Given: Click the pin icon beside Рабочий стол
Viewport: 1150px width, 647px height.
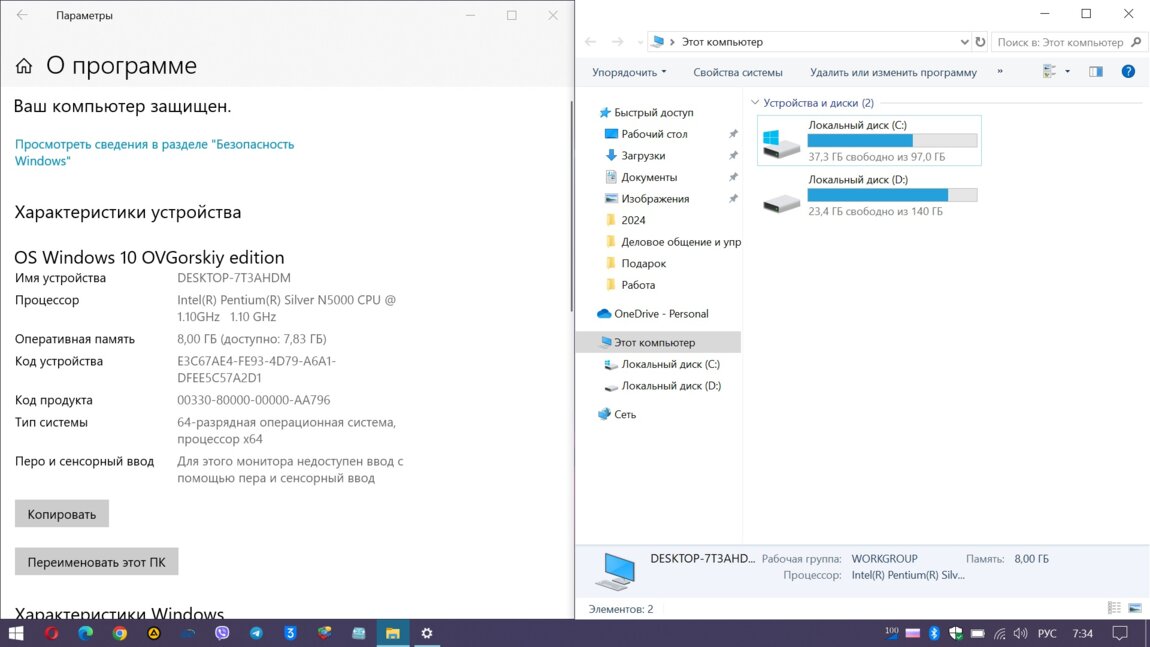Looking at the screenshot, I should (x=733, y=134).
